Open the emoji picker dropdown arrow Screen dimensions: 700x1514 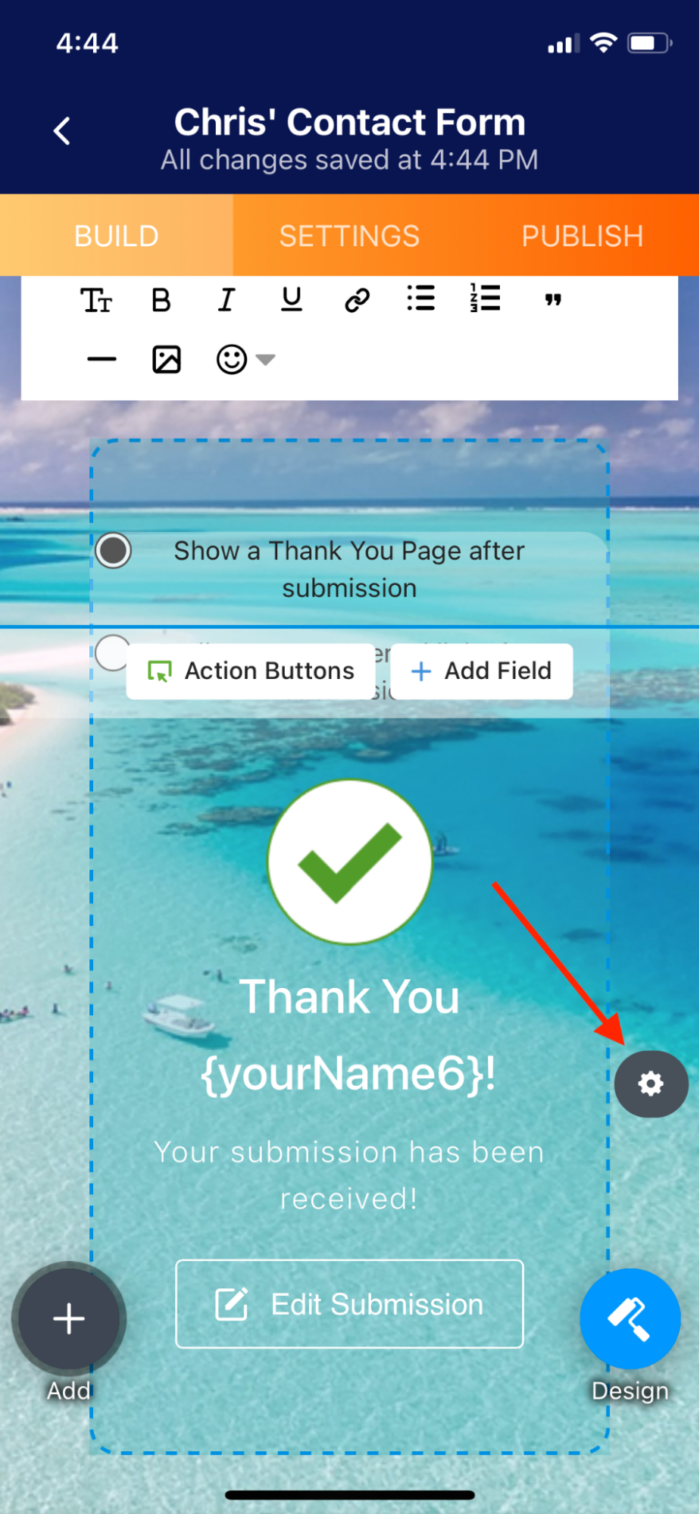coord(265,360)
